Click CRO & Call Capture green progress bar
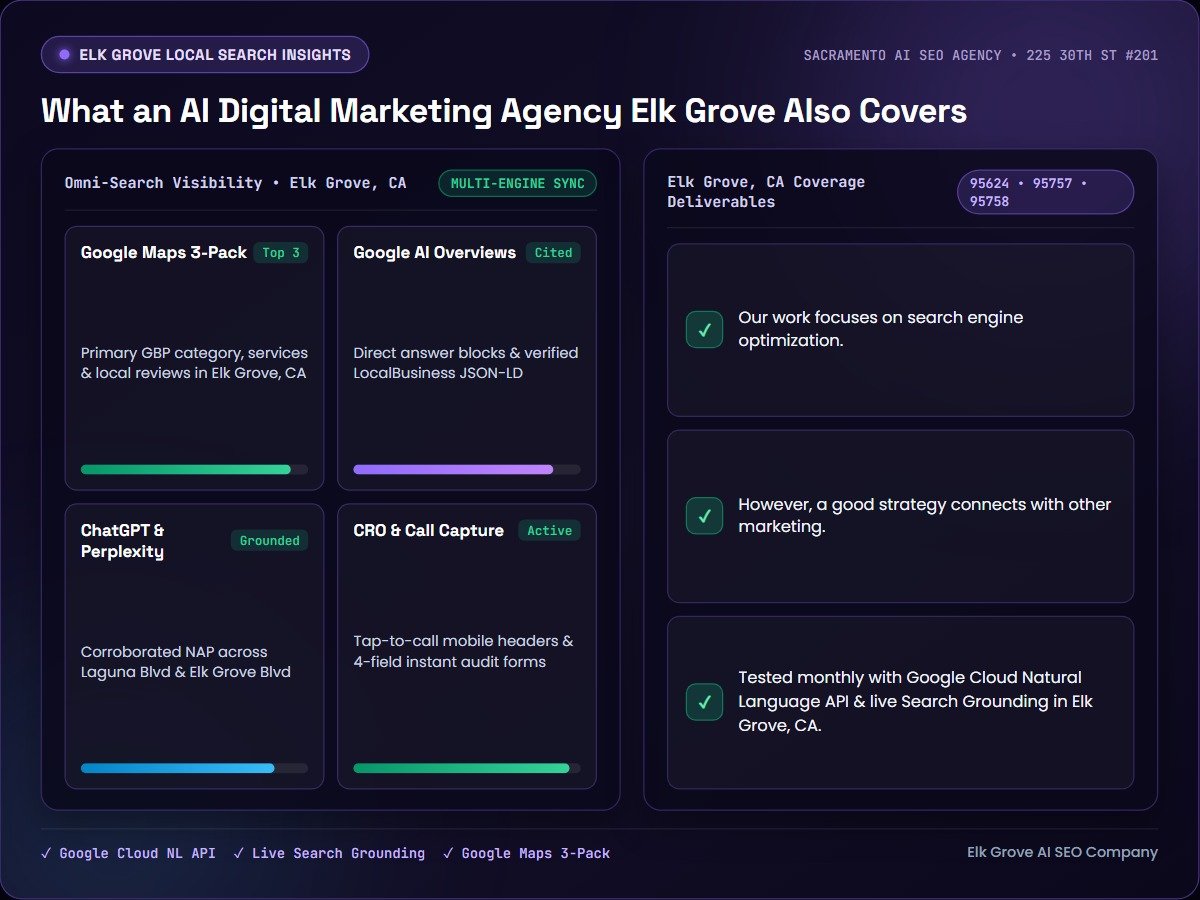 tap(467, 768)
